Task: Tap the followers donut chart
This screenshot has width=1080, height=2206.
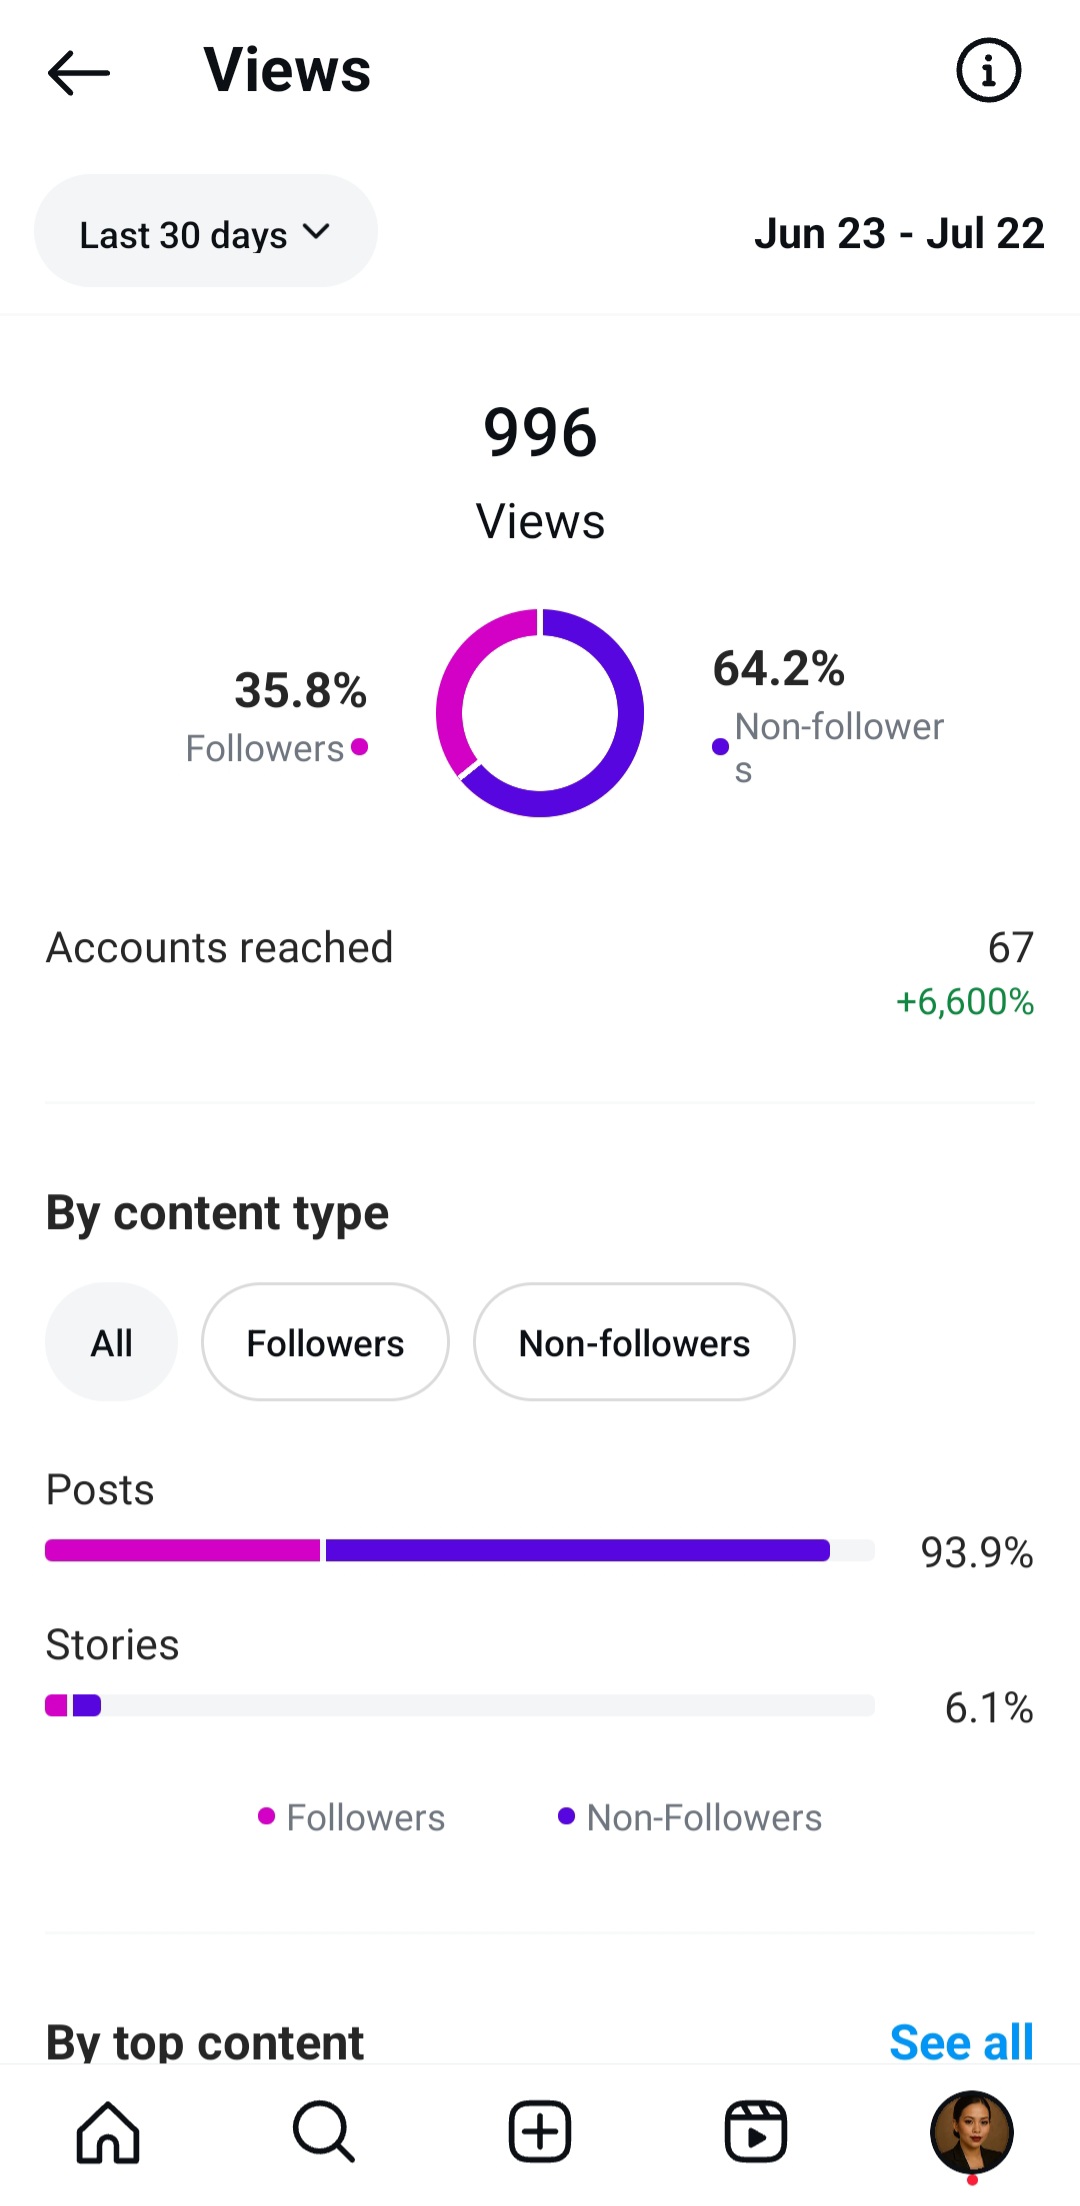Action: 540,713
